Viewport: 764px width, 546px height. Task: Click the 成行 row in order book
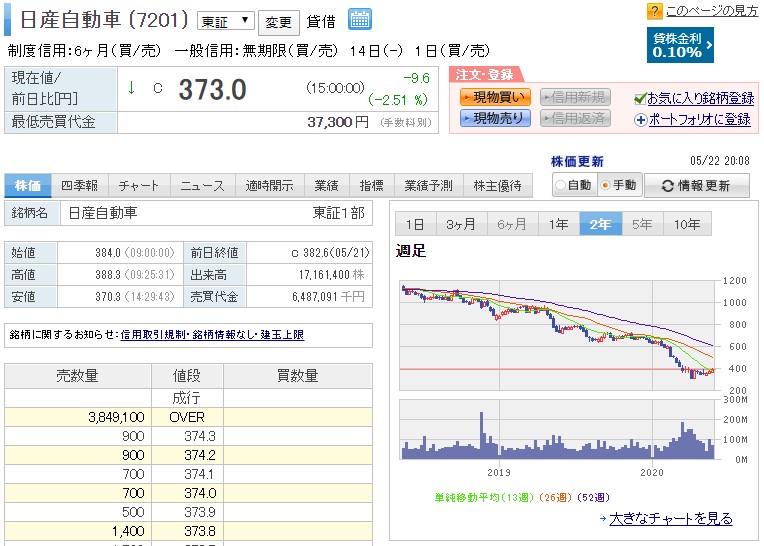pos(188,398)
